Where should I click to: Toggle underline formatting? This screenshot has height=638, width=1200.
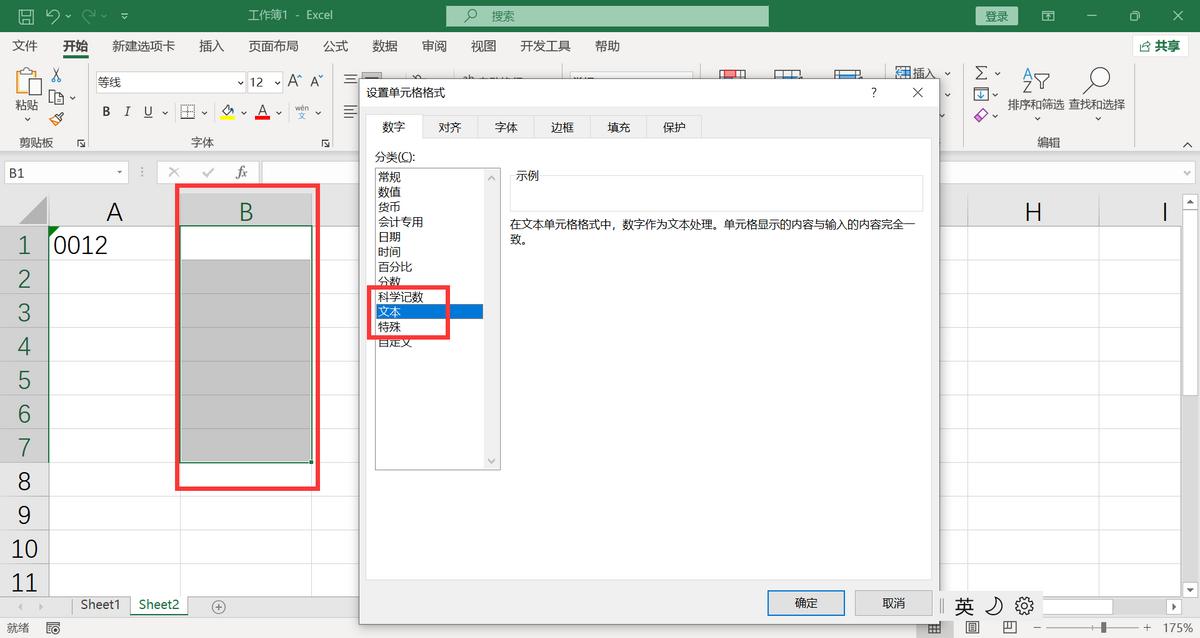pyautogui.click(x=146, y=111)
